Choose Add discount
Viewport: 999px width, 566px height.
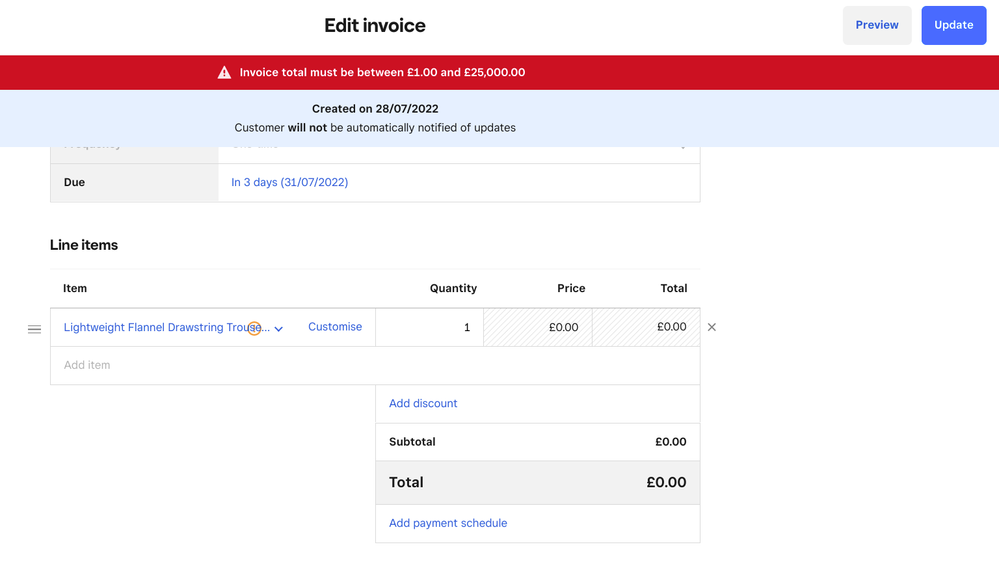423,403
